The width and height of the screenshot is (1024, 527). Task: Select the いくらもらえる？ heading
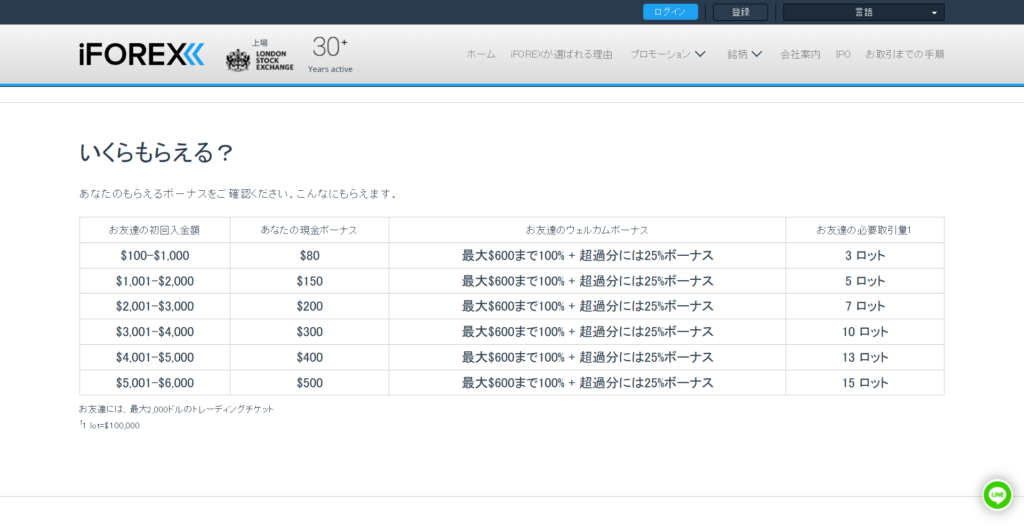(156, 153)
